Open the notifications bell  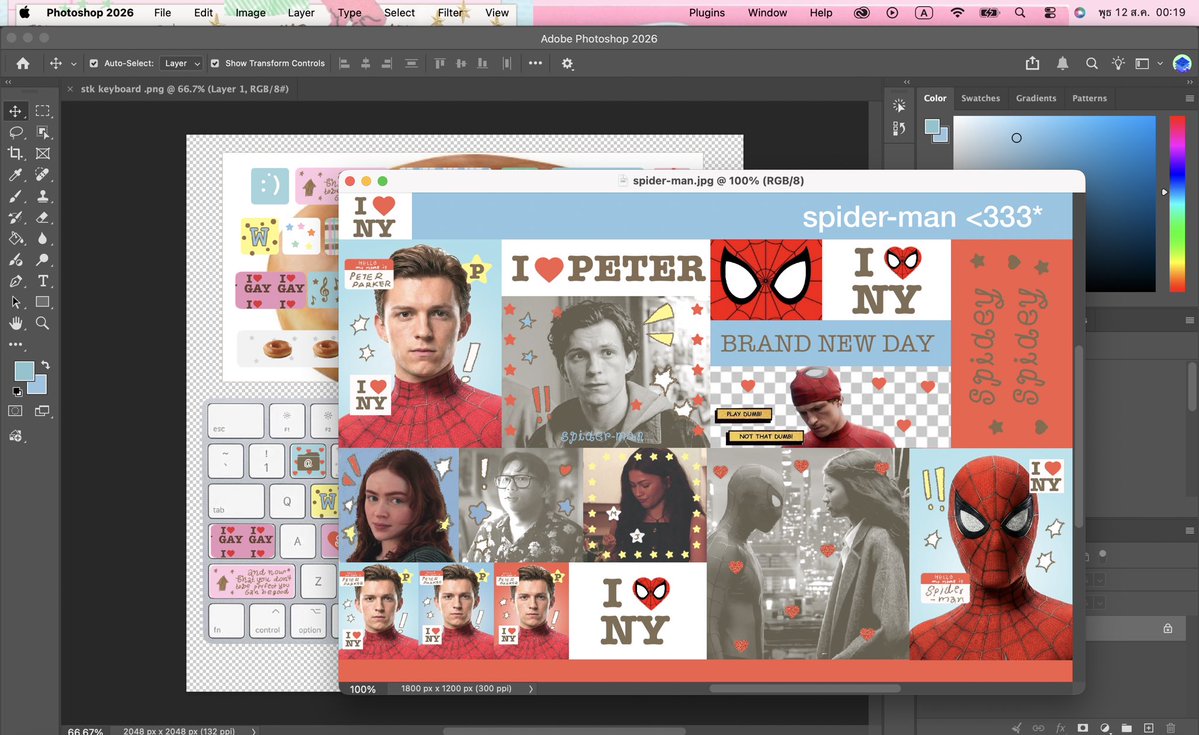point(1062,63)
